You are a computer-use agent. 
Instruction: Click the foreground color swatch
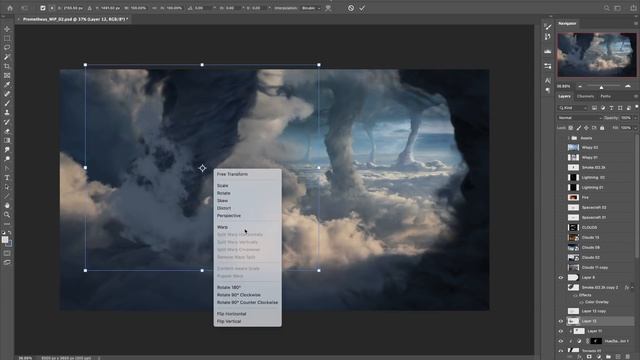pos(5,240)
